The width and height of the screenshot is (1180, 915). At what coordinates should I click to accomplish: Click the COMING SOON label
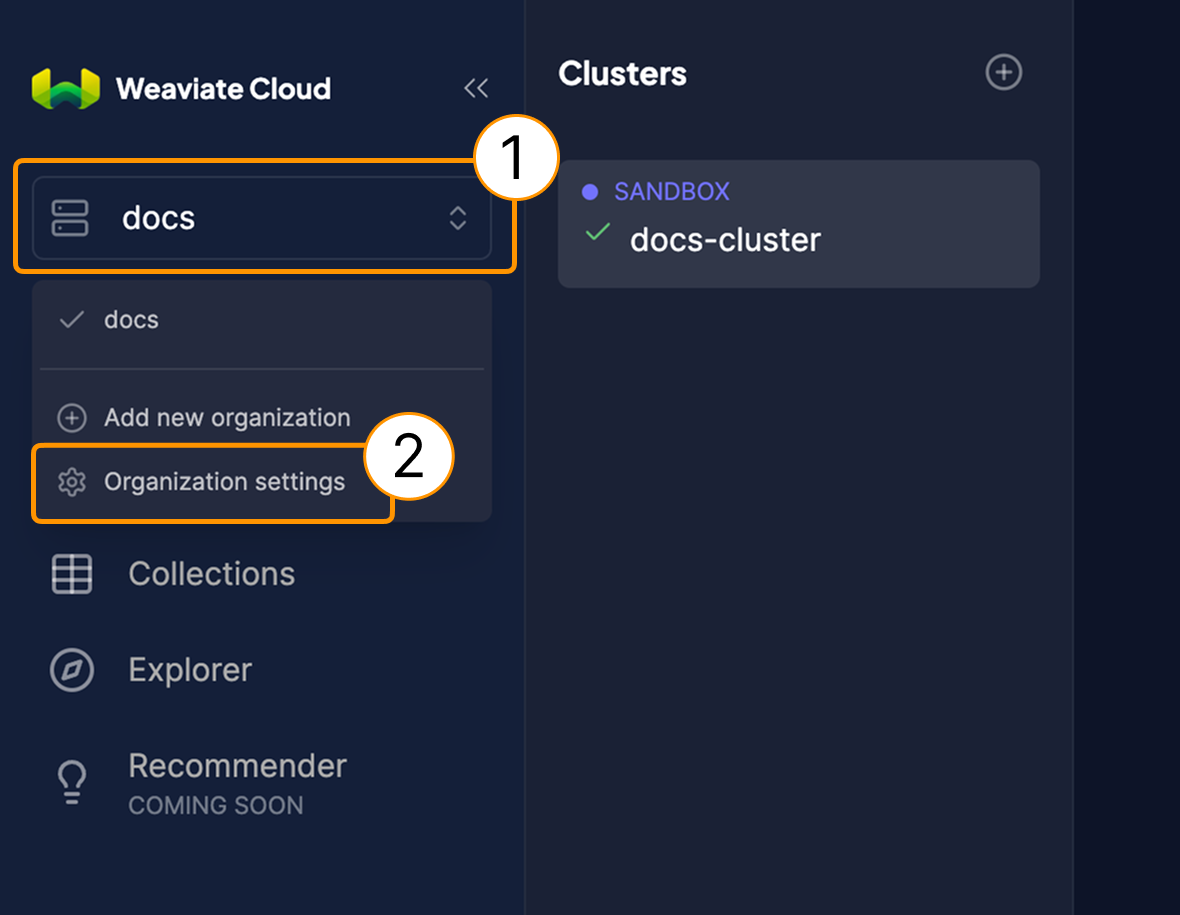pyautogui.click(x=216, y=806)
